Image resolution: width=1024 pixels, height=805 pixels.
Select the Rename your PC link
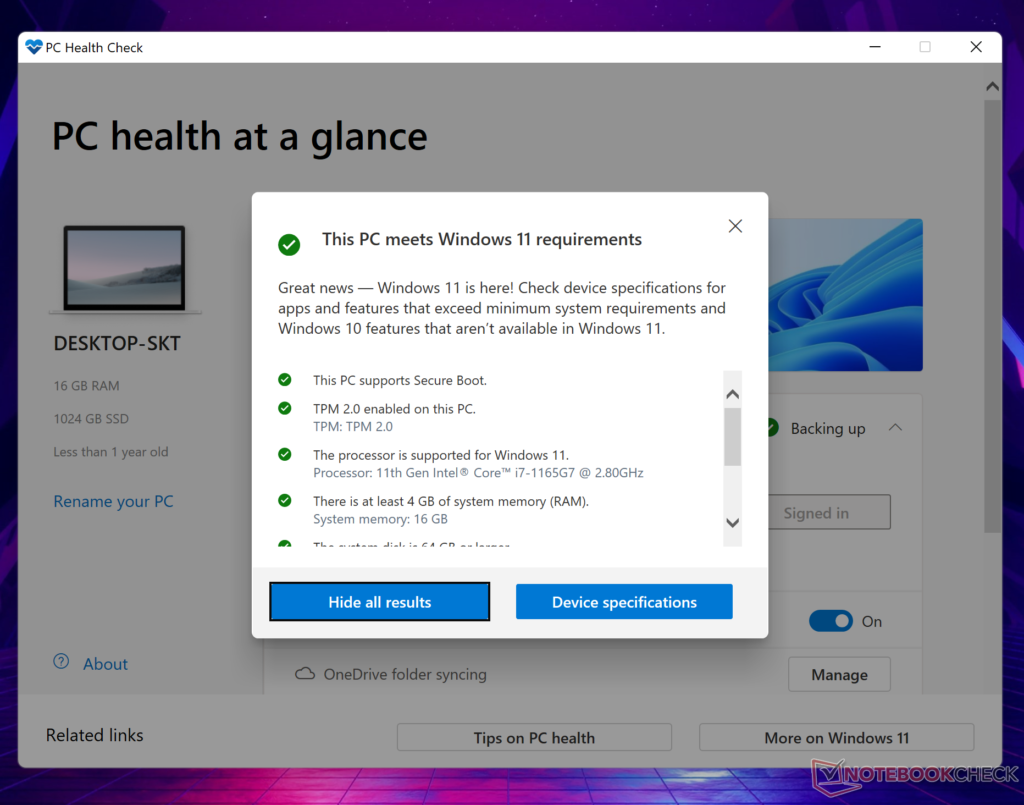(113, 501)
